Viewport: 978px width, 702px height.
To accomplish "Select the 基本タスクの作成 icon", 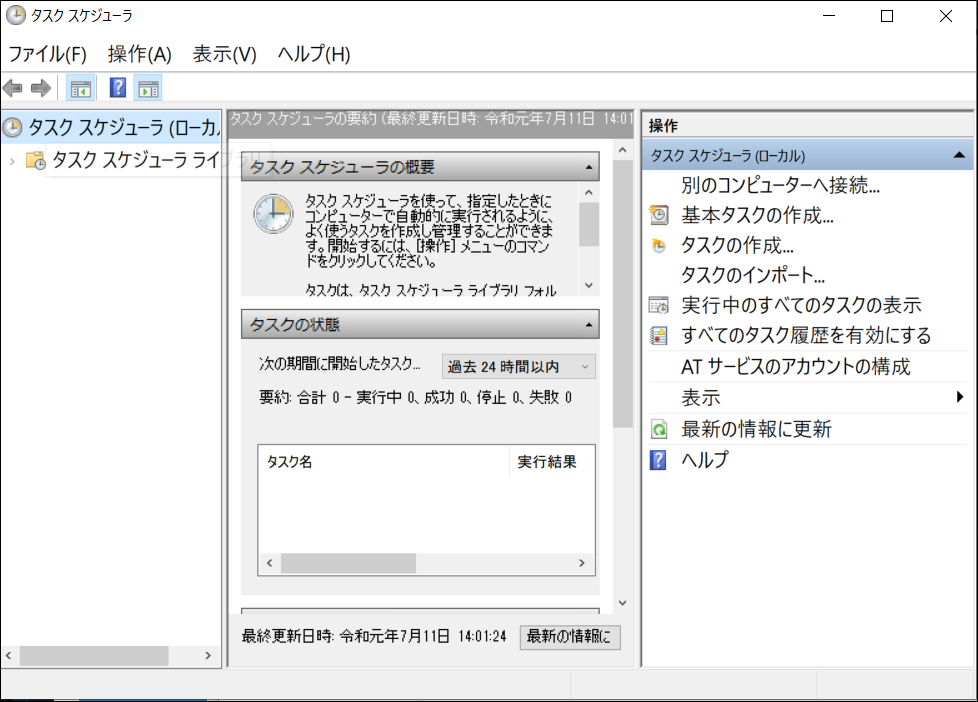I will pyautogui.click(x=659, y=215).
